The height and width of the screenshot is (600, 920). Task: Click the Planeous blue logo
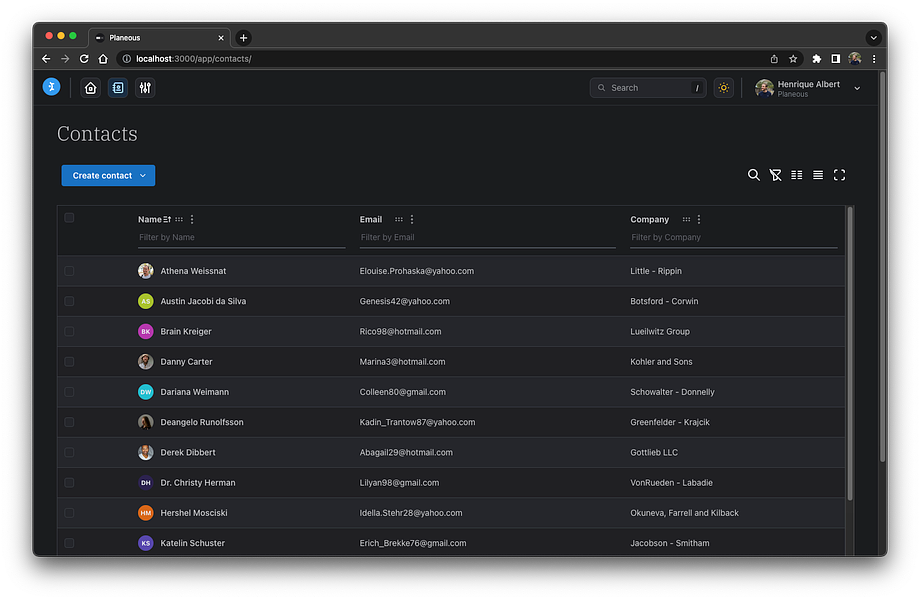(x=52, y=87)
